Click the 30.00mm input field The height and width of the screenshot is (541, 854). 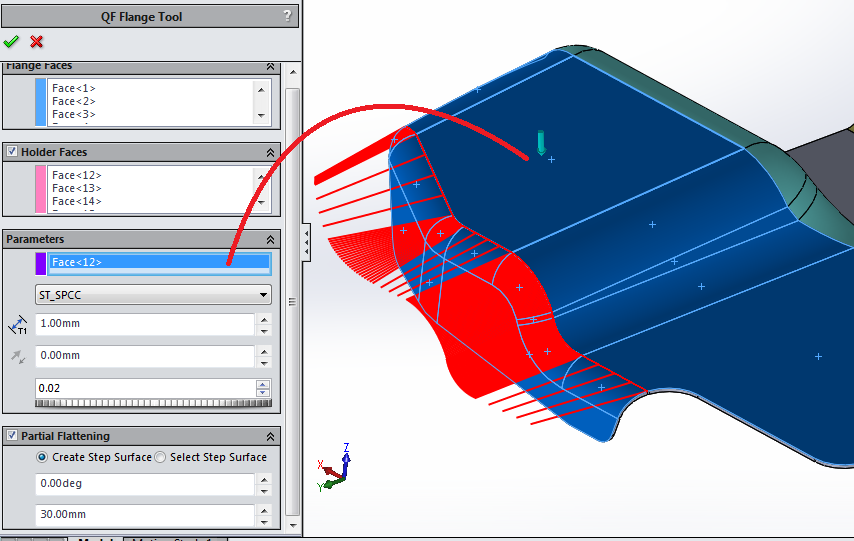point(144,516)
